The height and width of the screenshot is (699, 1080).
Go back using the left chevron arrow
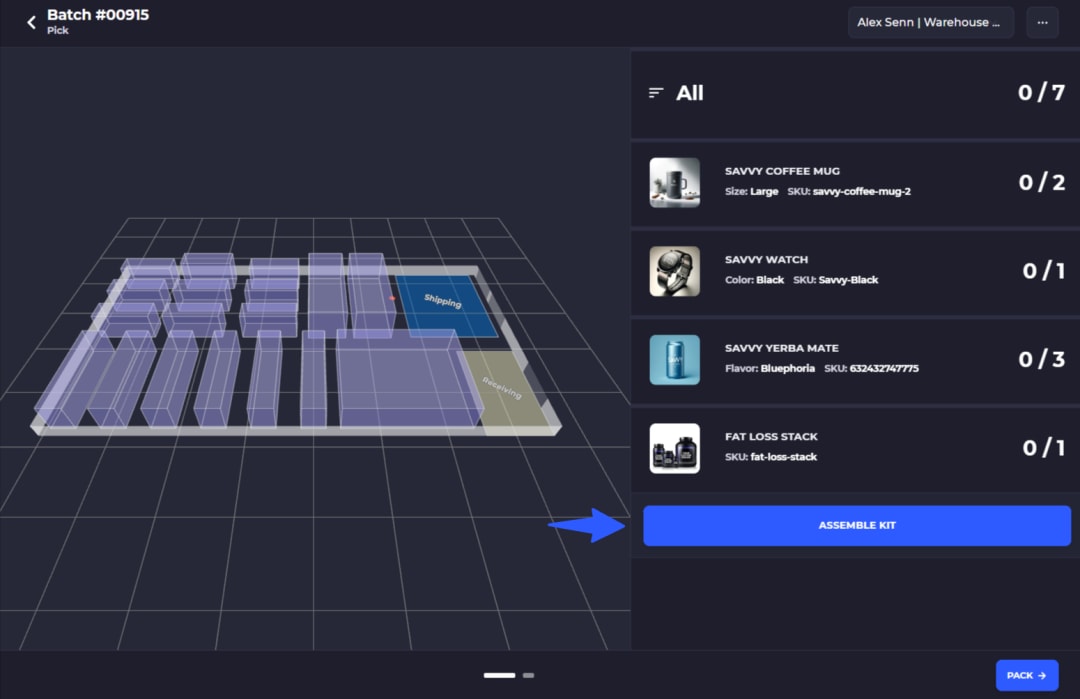click(x=31, y=23)
